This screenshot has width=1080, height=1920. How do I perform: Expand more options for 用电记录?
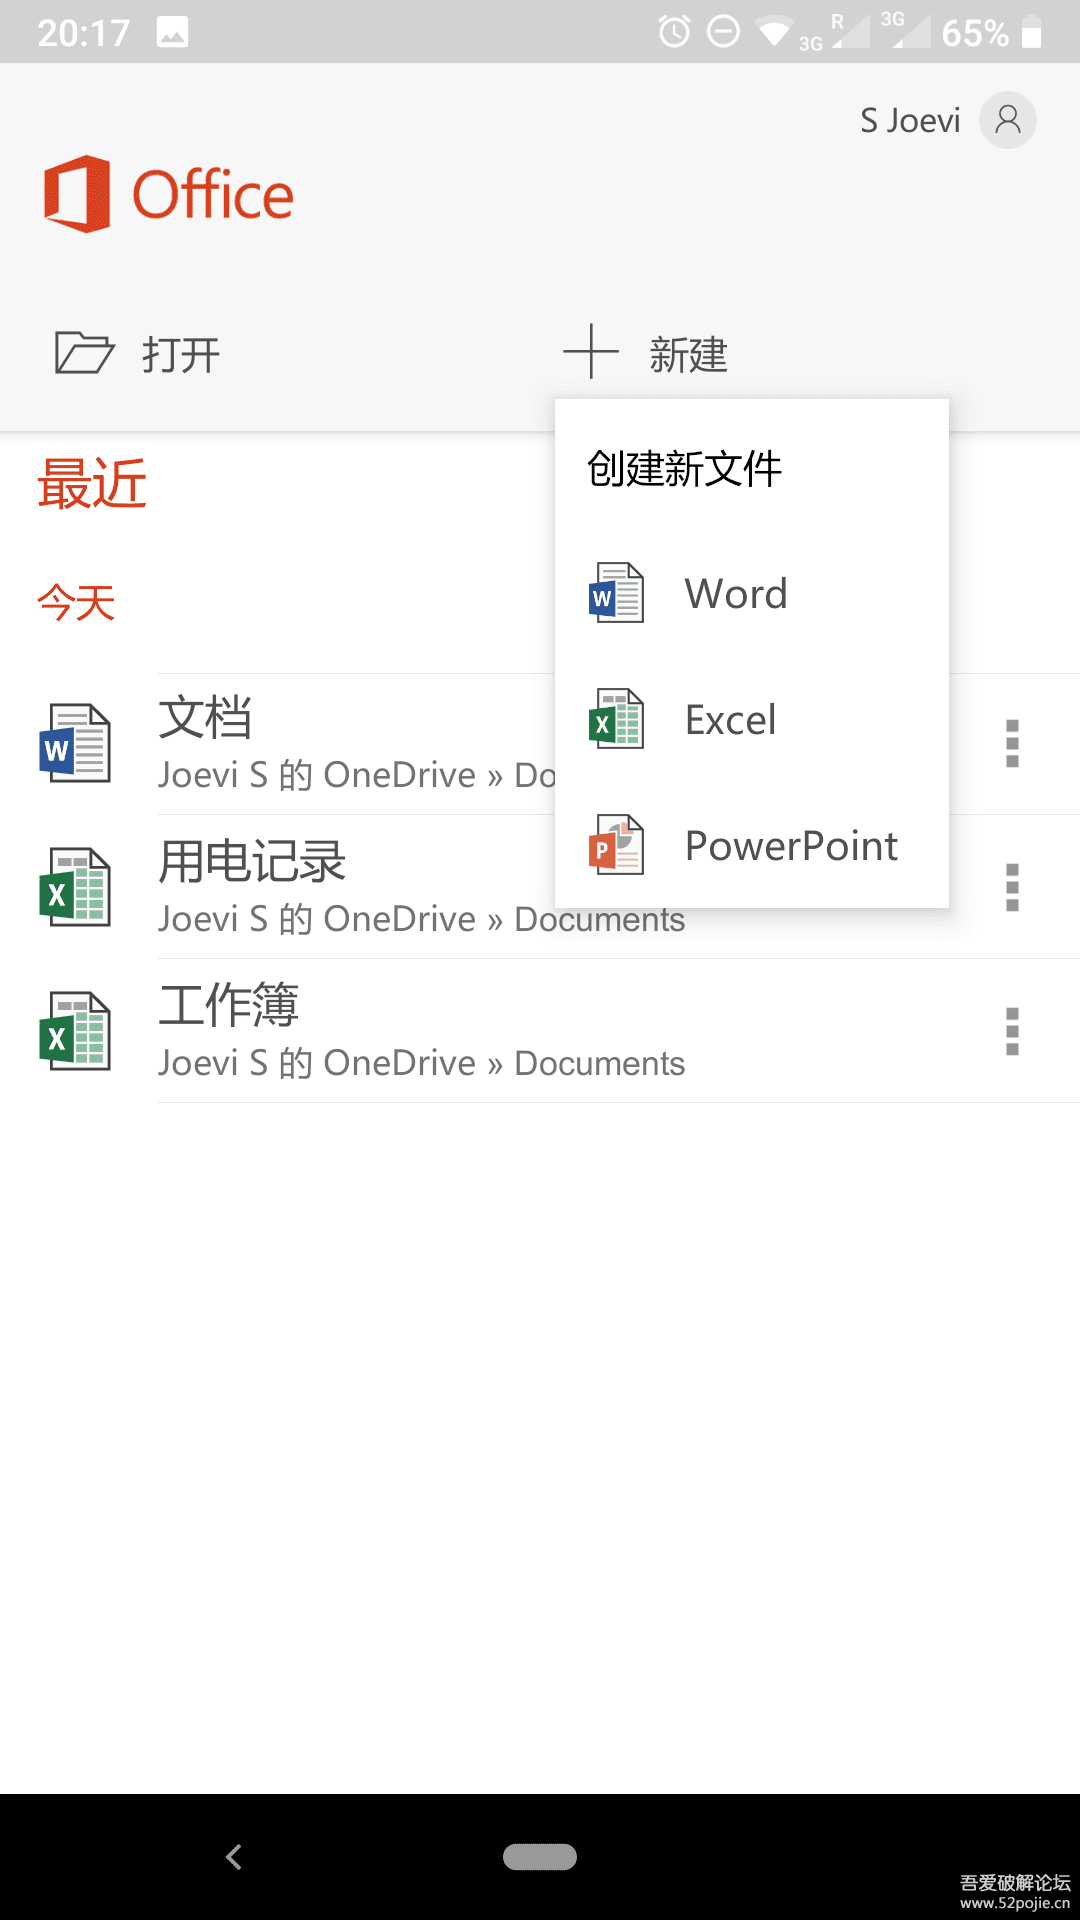pyautogui.click(x=1012, y=888)
